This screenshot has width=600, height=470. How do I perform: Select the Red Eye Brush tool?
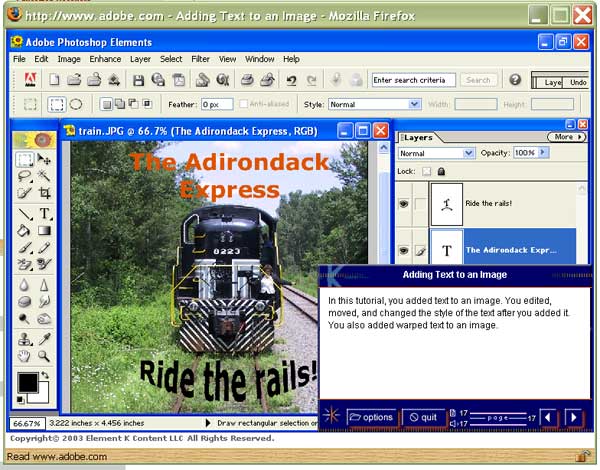(x=44, y=264)
